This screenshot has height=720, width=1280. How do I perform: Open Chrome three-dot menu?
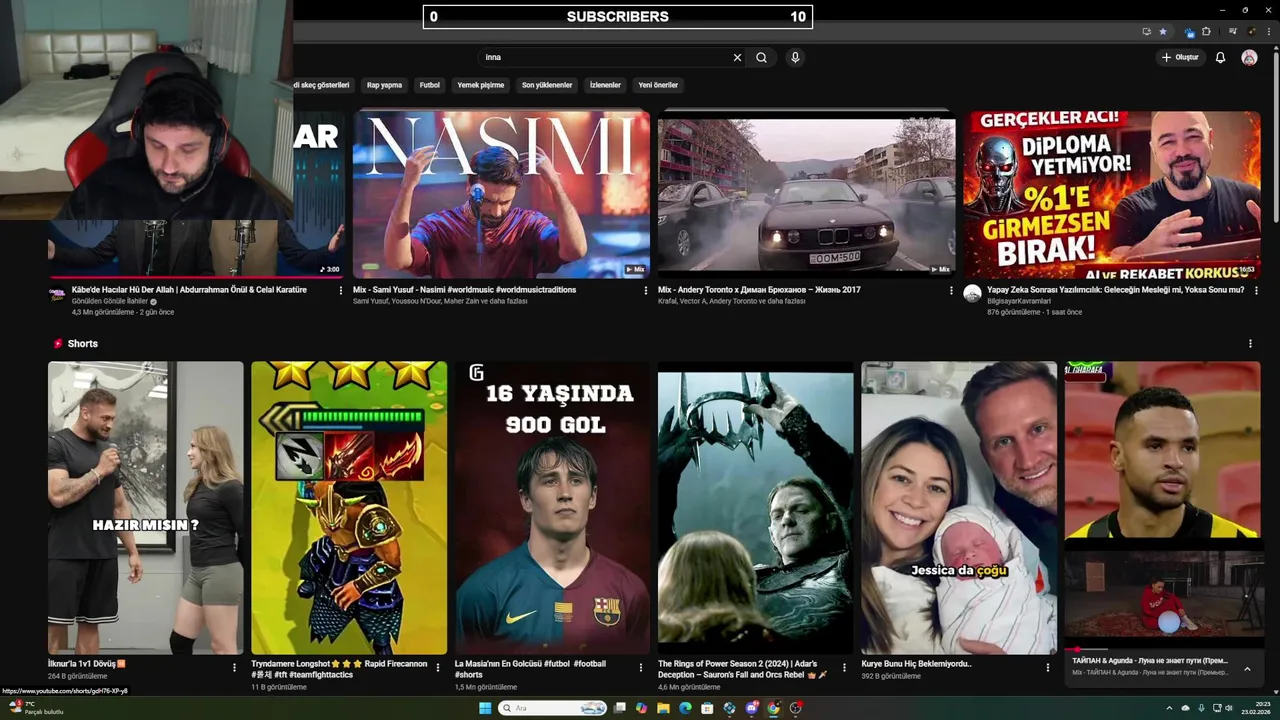(1267, 31)
